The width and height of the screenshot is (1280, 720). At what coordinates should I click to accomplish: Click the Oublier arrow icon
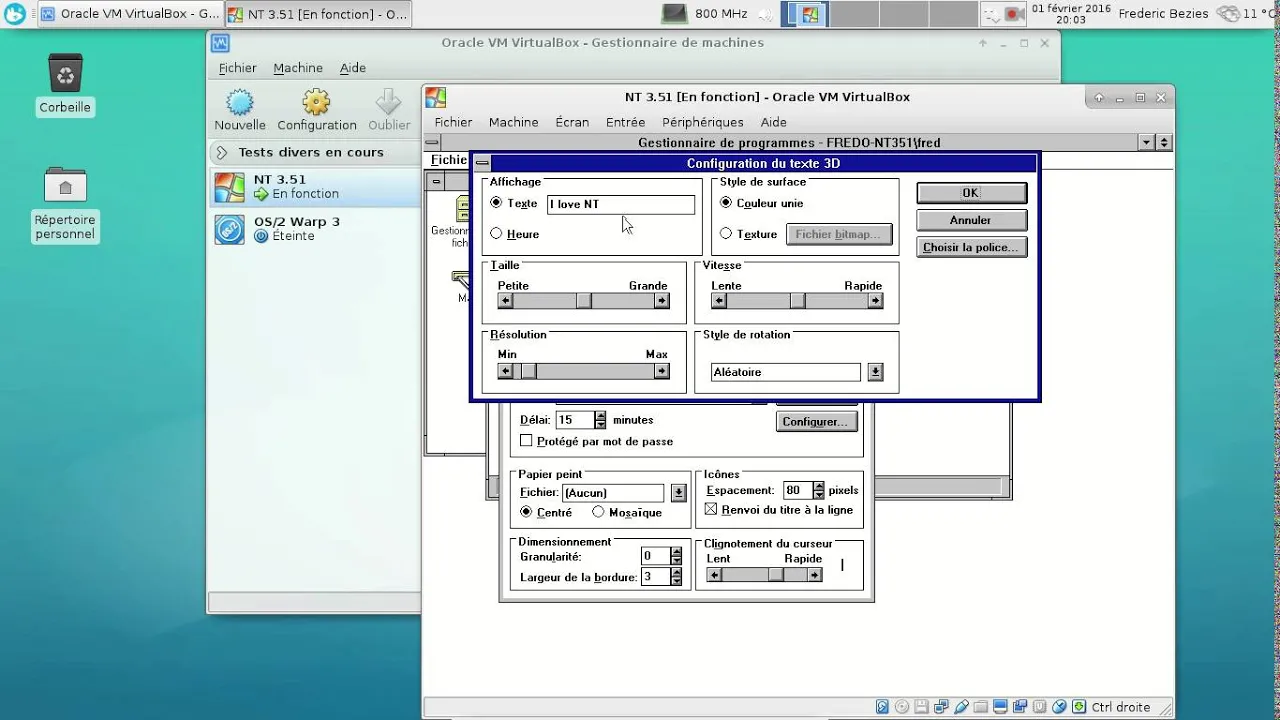388,102
